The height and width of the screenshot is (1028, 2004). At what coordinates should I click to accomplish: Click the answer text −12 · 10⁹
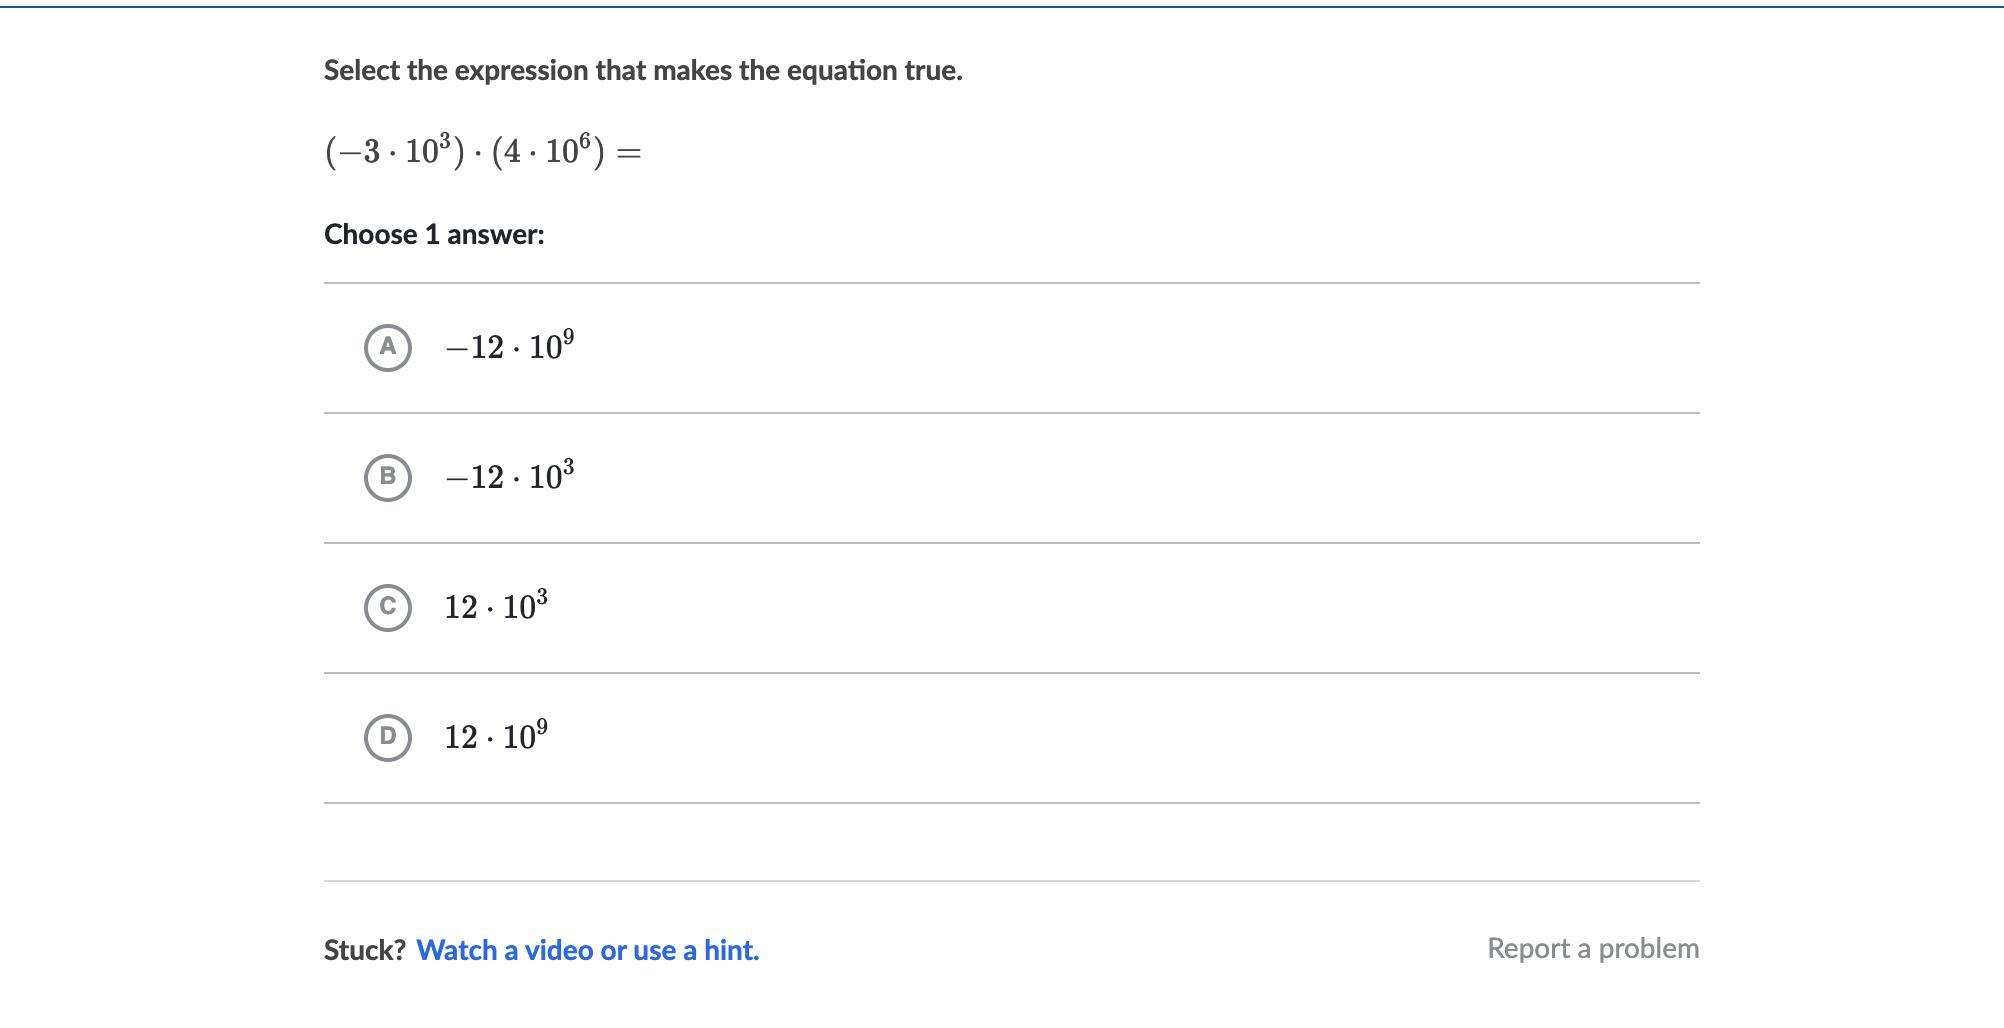(x=510, y=347)
